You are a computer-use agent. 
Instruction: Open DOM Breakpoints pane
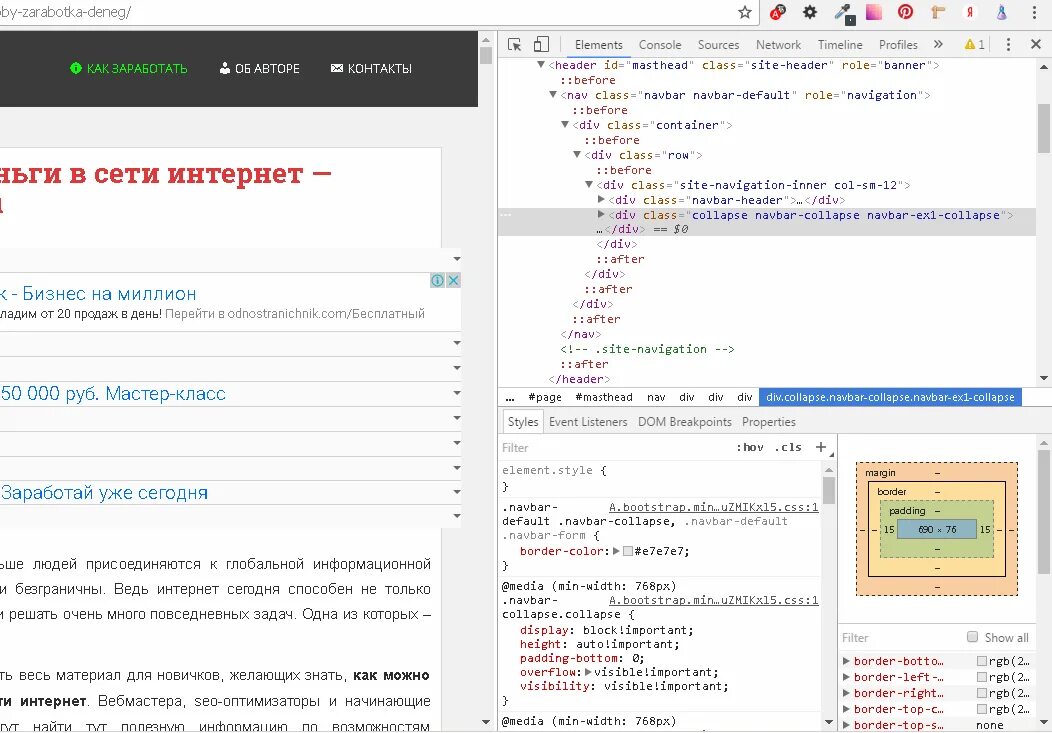tap(684, 422)
